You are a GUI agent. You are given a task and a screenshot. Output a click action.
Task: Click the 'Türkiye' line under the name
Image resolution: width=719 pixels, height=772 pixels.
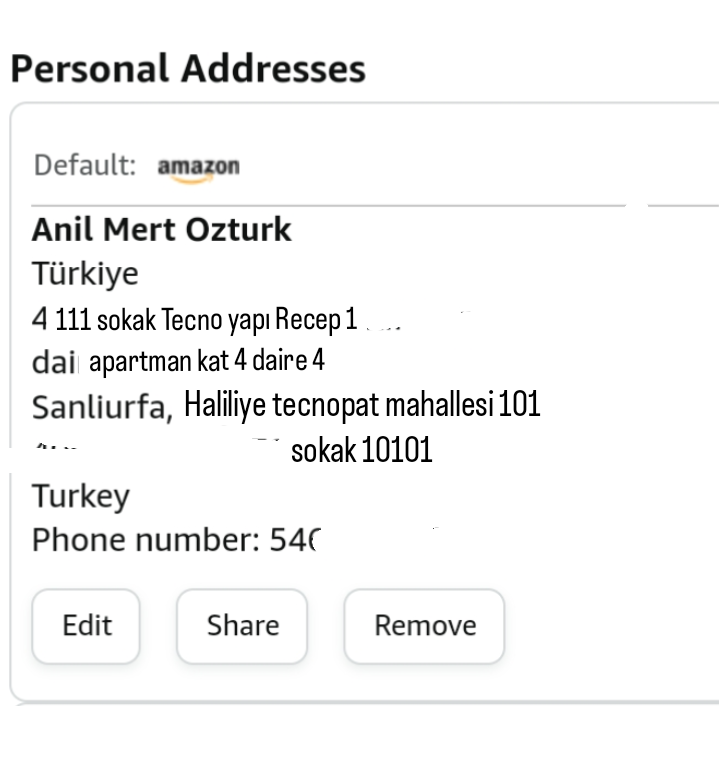(x=85, y=274)
